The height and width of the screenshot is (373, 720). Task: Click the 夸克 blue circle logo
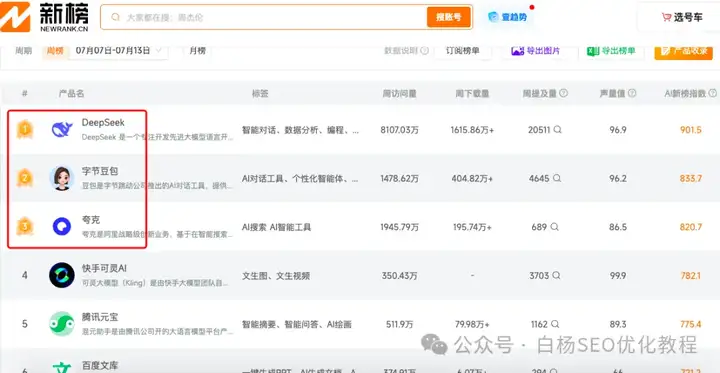(x=62, y=227)
